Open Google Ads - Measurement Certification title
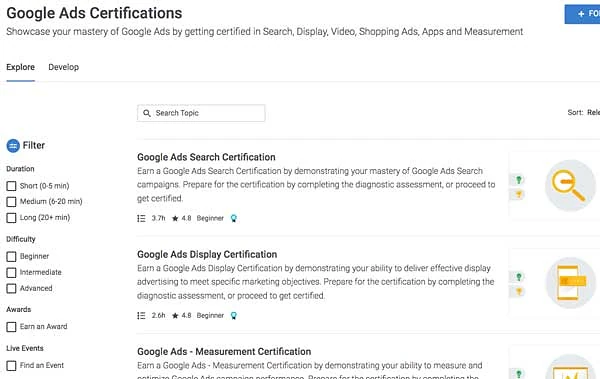The height and width of the screenshot is (379, 600). tap(224, 351)
